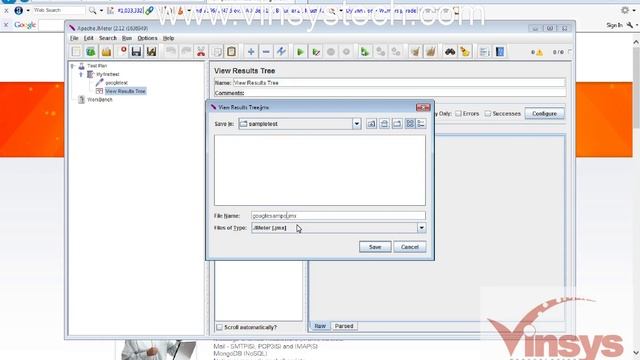Select Test Plan in the tree

pyautogui.click(x=97, y=66)
